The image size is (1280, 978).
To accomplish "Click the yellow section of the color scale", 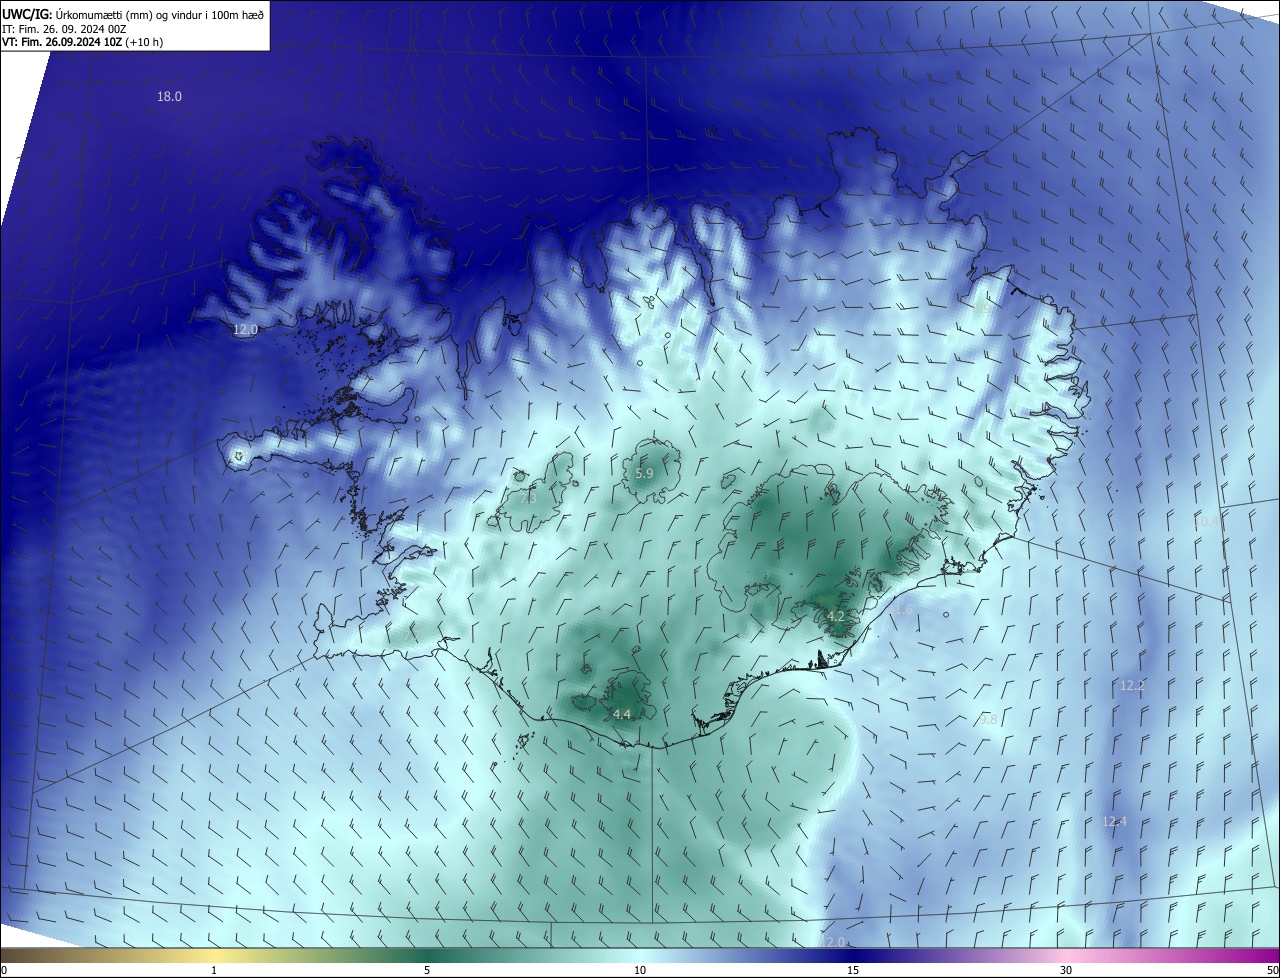I will 214,955.
